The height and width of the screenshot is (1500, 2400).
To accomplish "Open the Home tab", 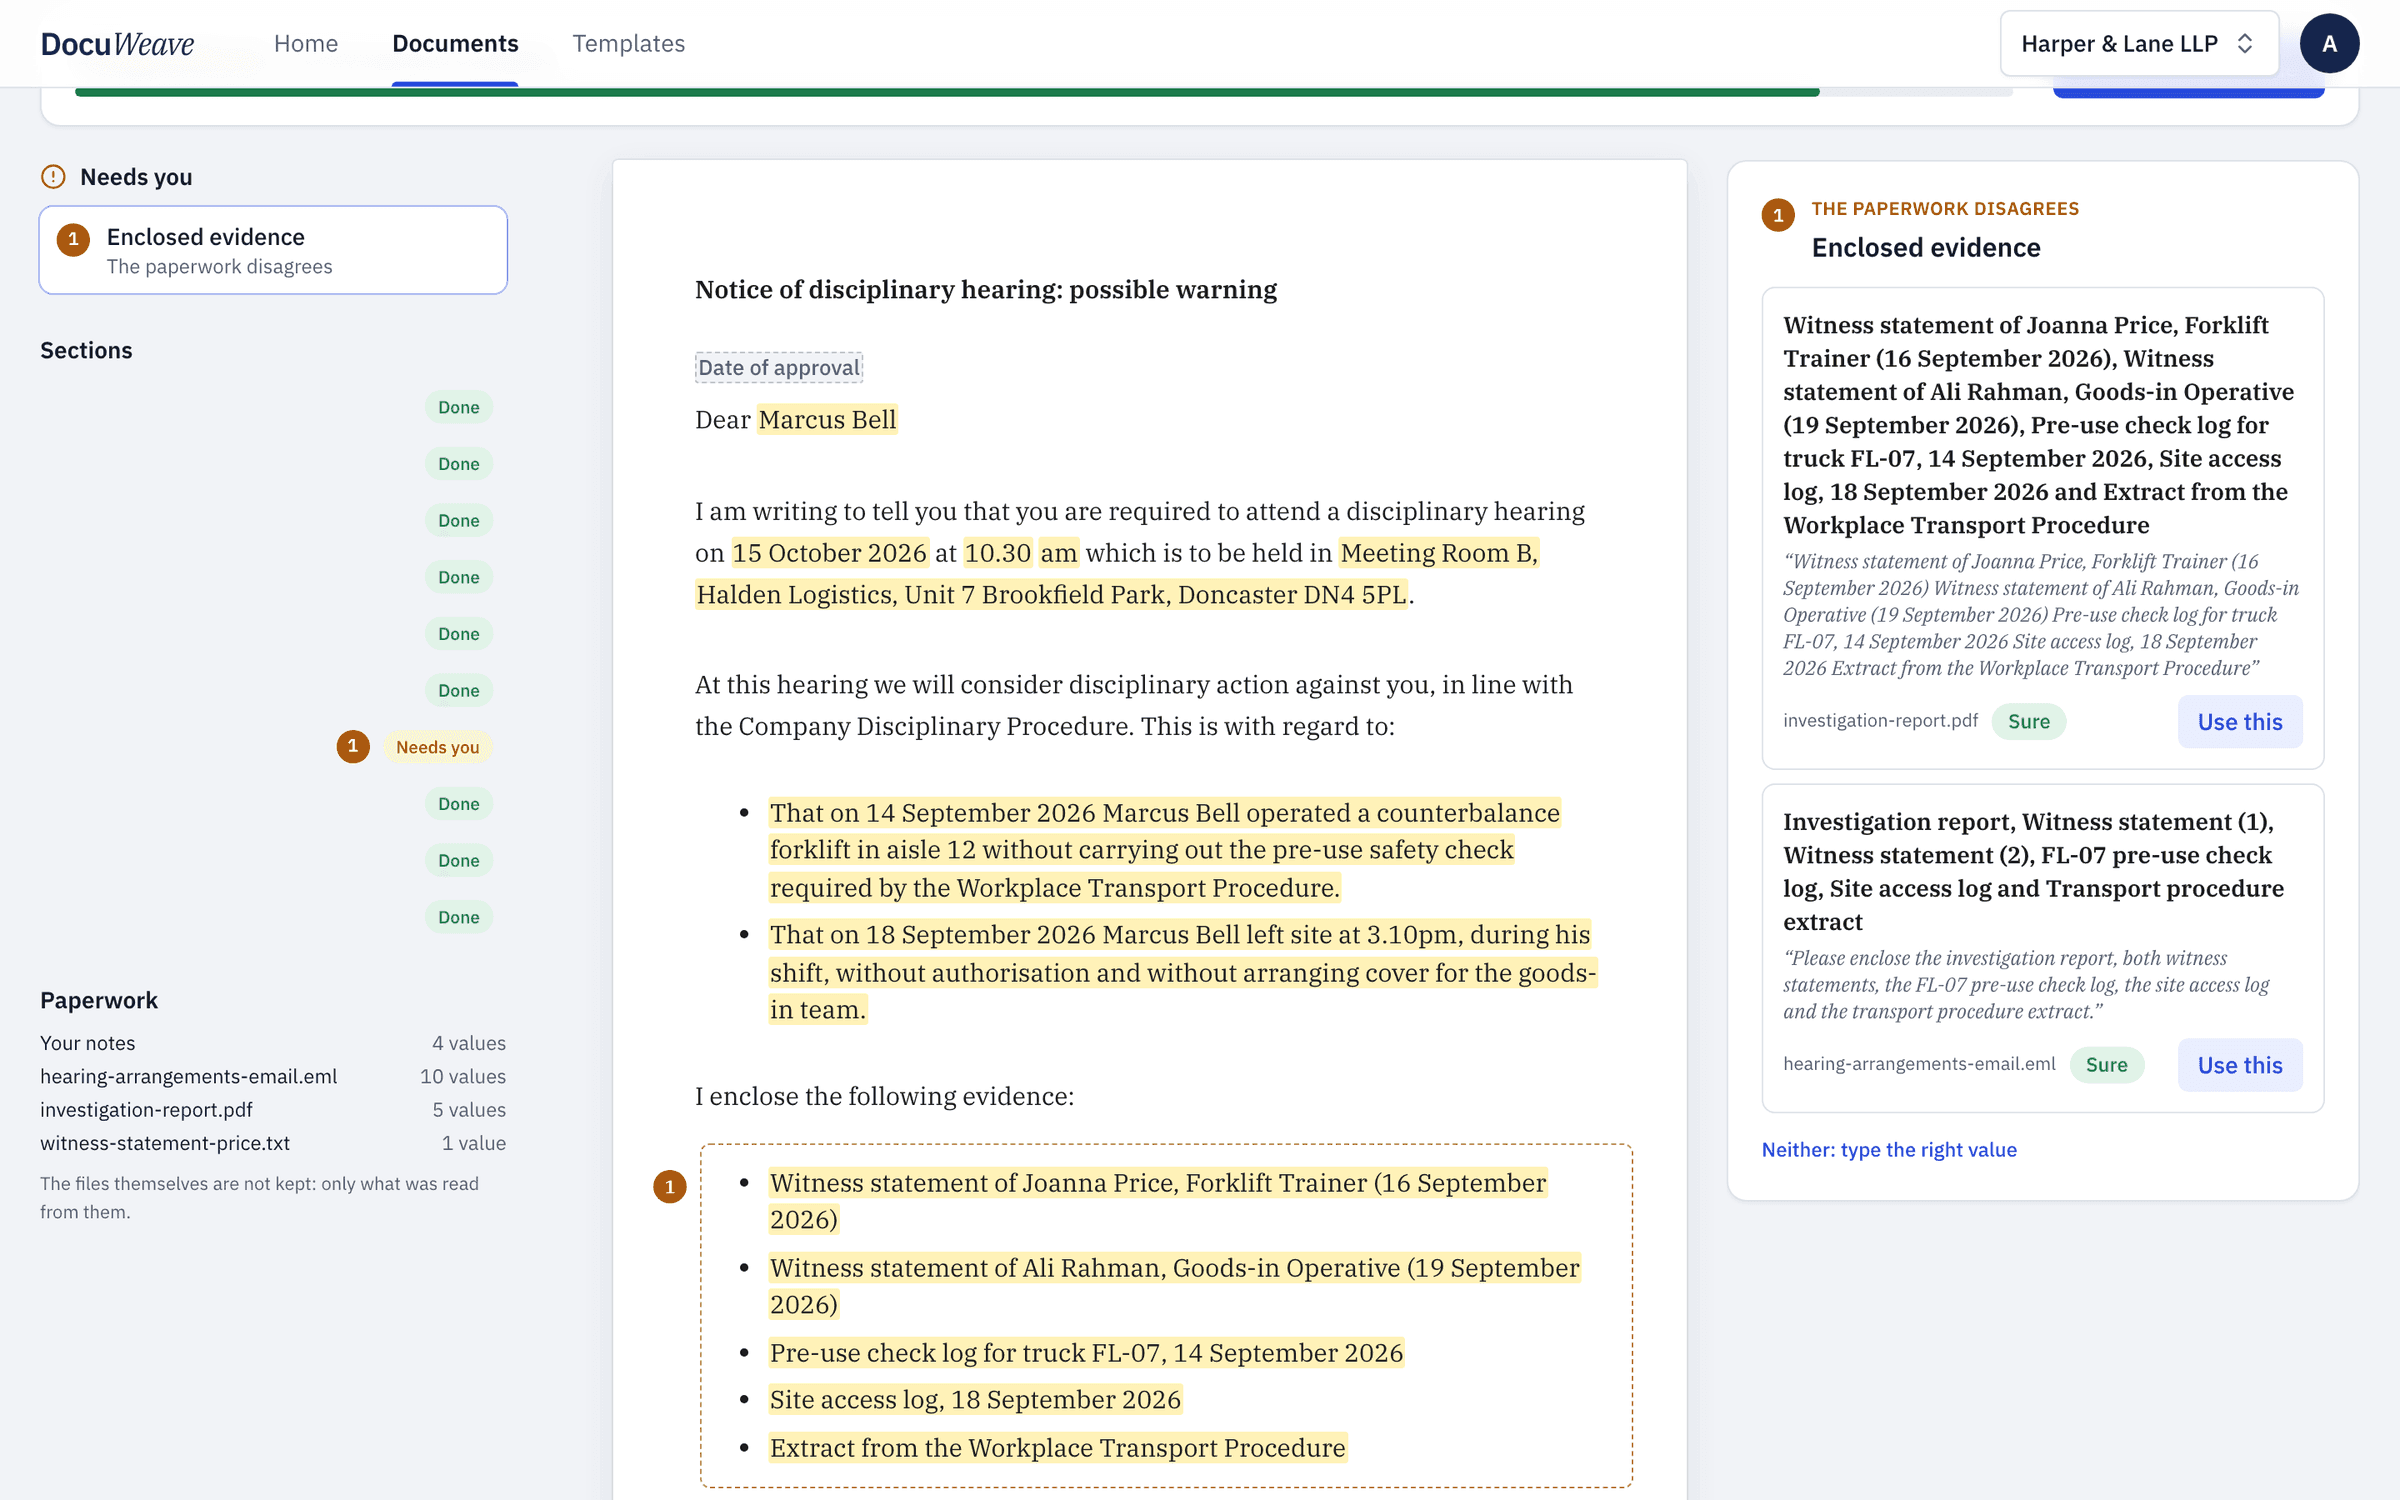I will 306,43.
